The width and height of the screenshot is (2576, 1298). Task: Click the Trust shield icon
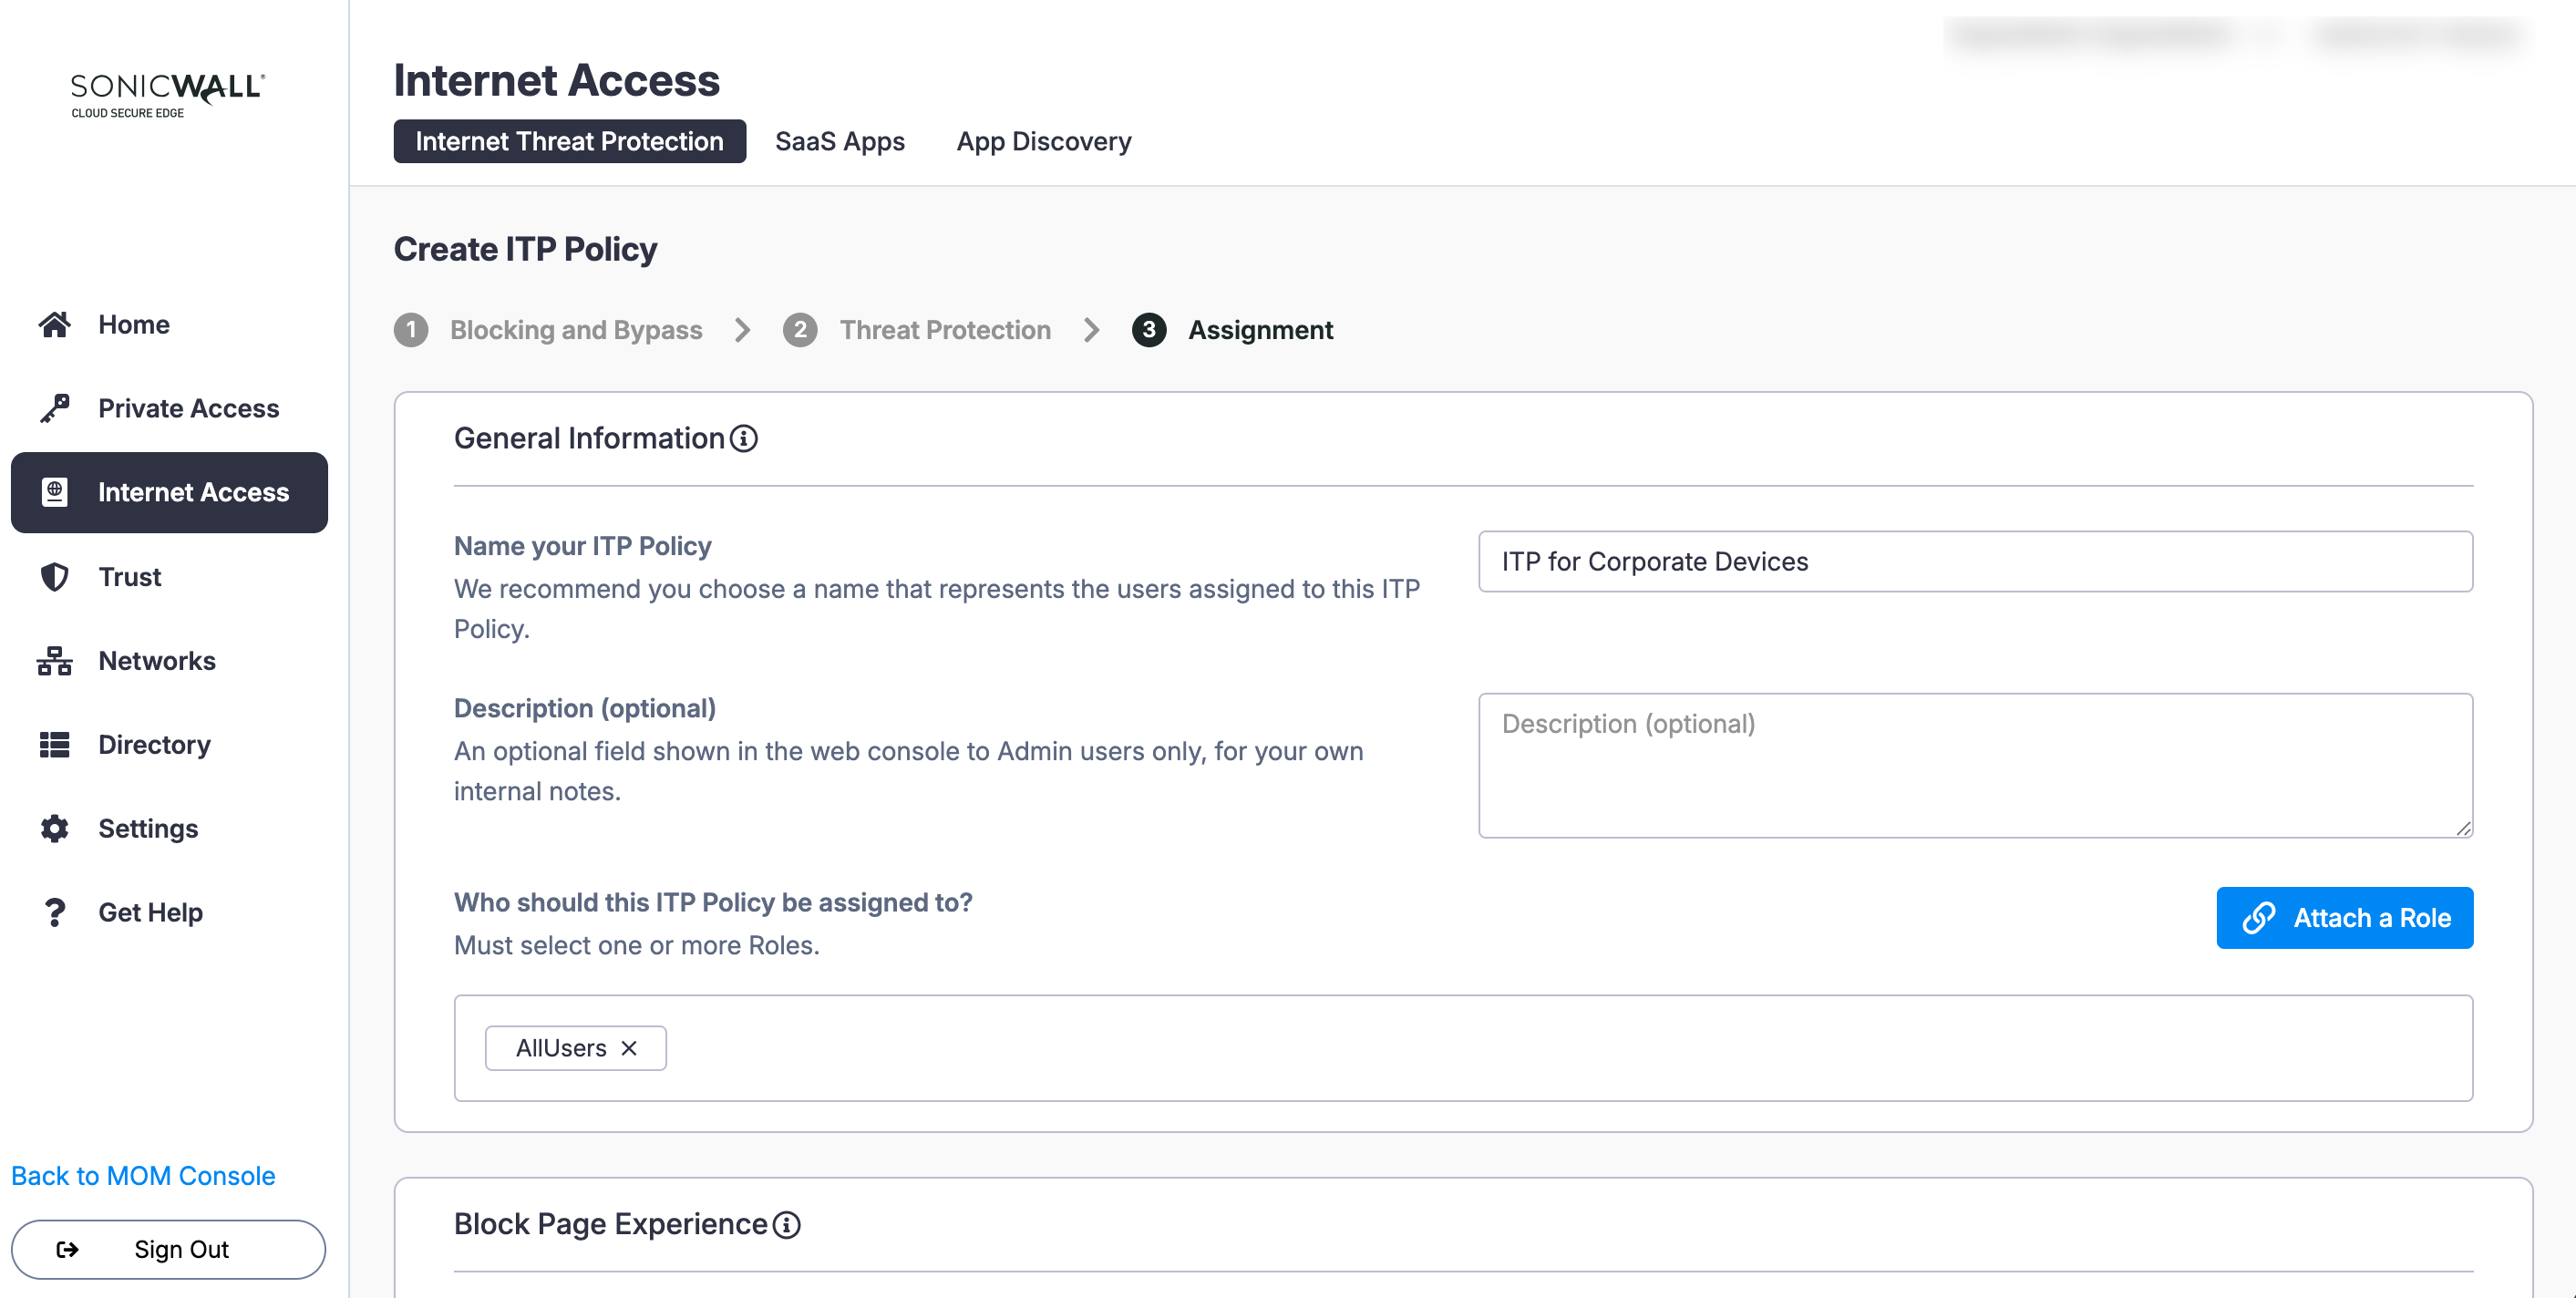pyautogui.click(x=55, y=577)
